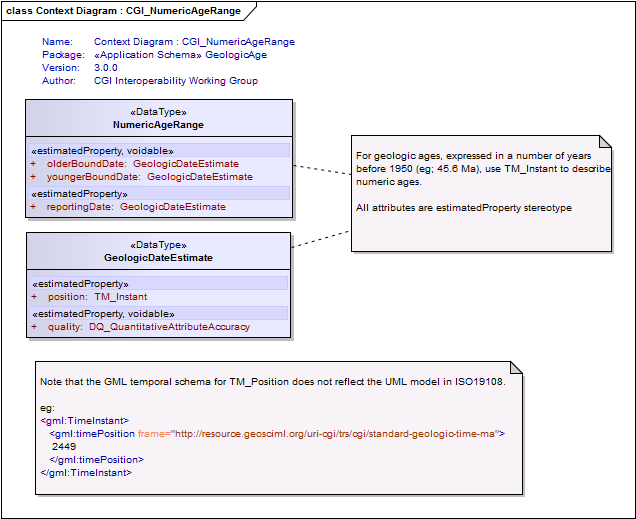Click the opening <gml:TimeInstant> tag
The image size is (636, 519).
pyautogui.click(x=85, y=420)
